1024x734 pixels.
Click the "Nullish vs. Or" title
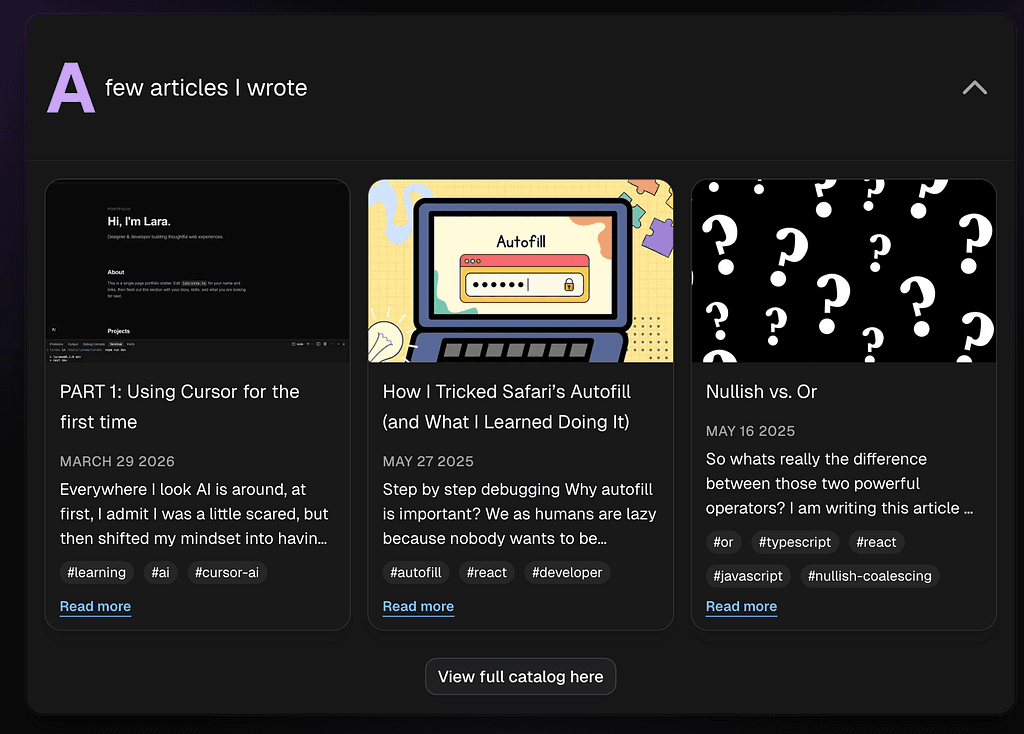[761, 392]
